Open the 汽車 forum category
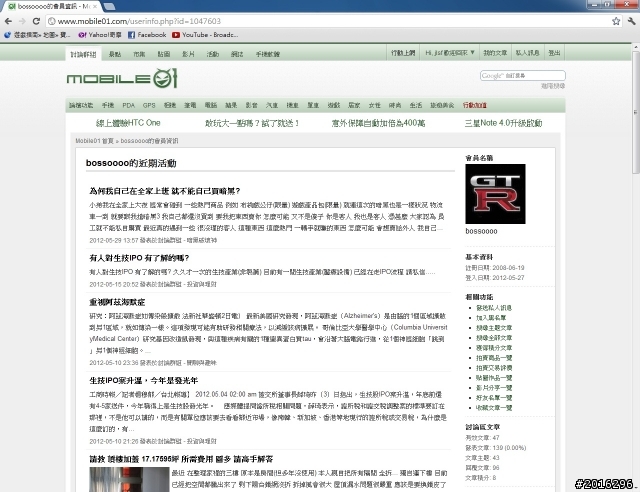The width and height of the screenshot is (640, 492). [272, 105]
